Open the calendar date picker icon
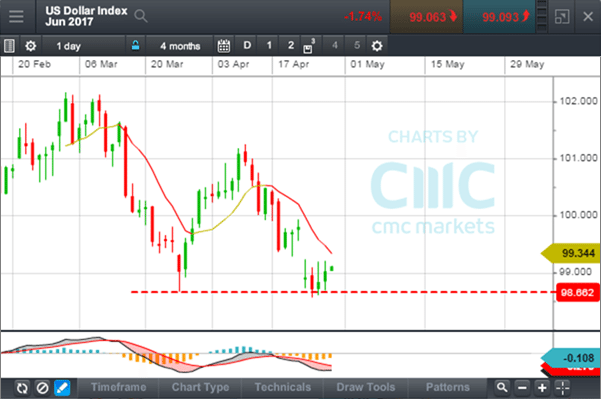 pos(224,46)
